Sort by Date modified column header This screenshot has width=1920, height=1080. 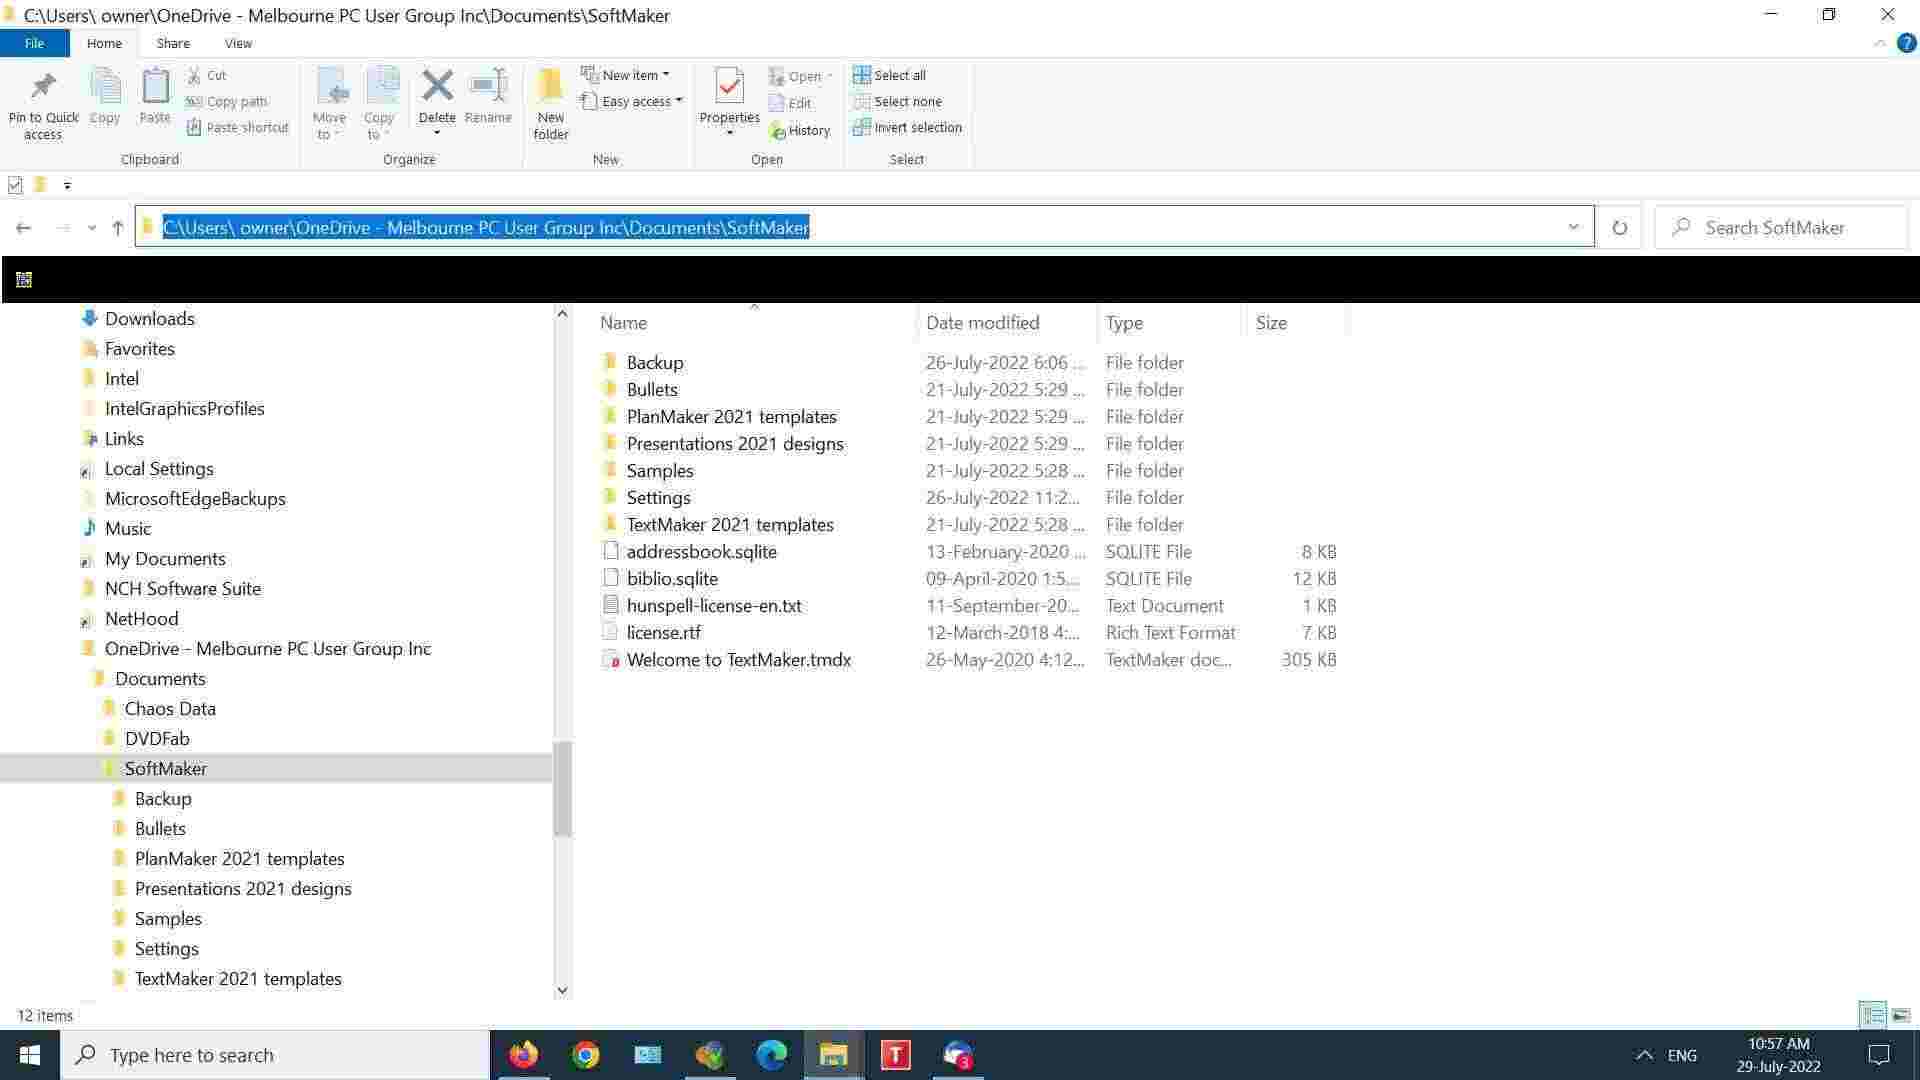click(x=982, y=322)
